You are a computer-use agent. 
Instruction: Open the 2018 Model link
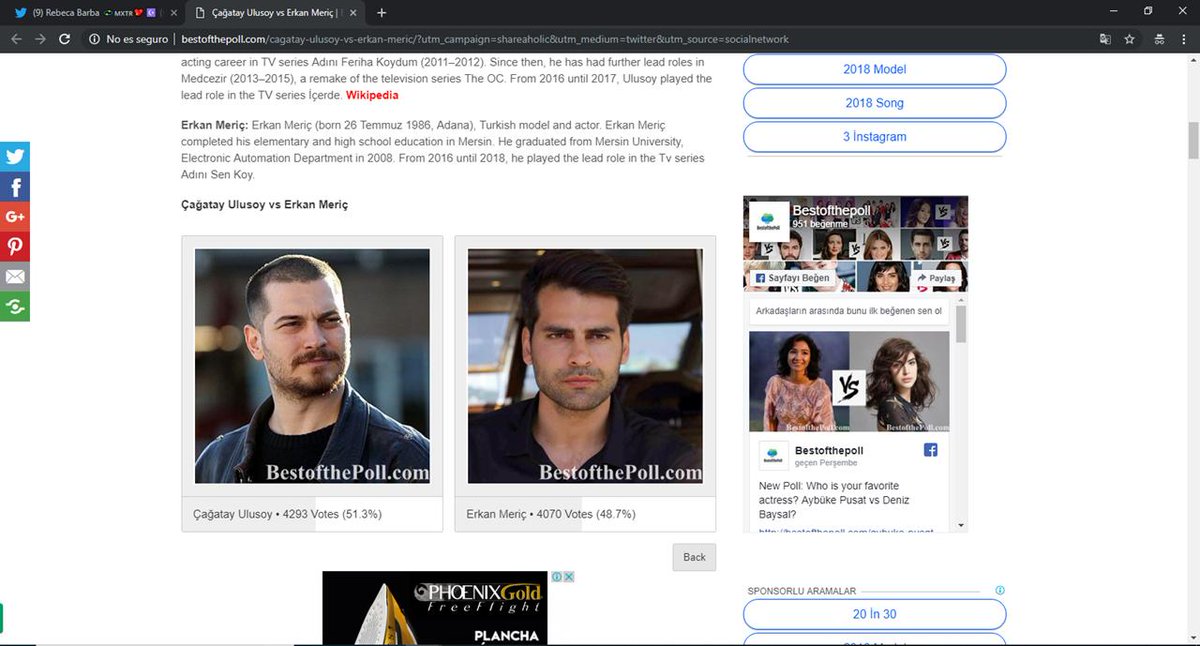coord(875,69)
